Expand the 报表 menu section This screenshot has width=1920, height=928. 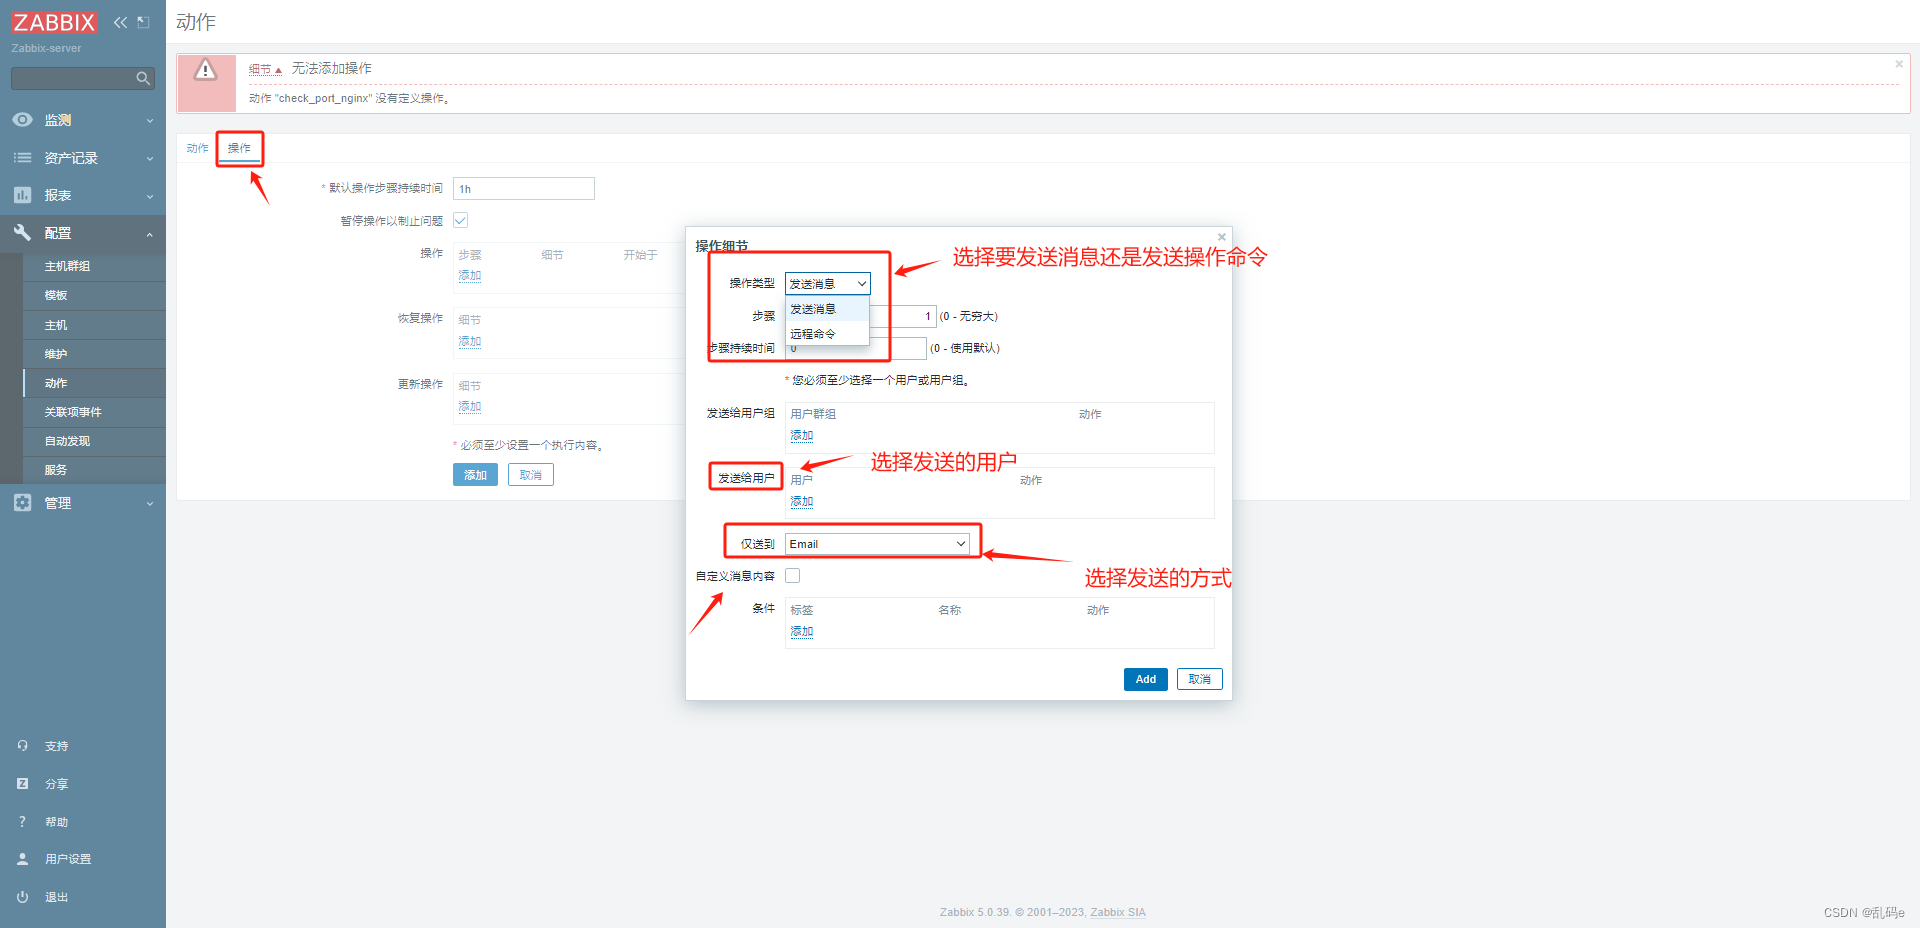click(83, 195)
